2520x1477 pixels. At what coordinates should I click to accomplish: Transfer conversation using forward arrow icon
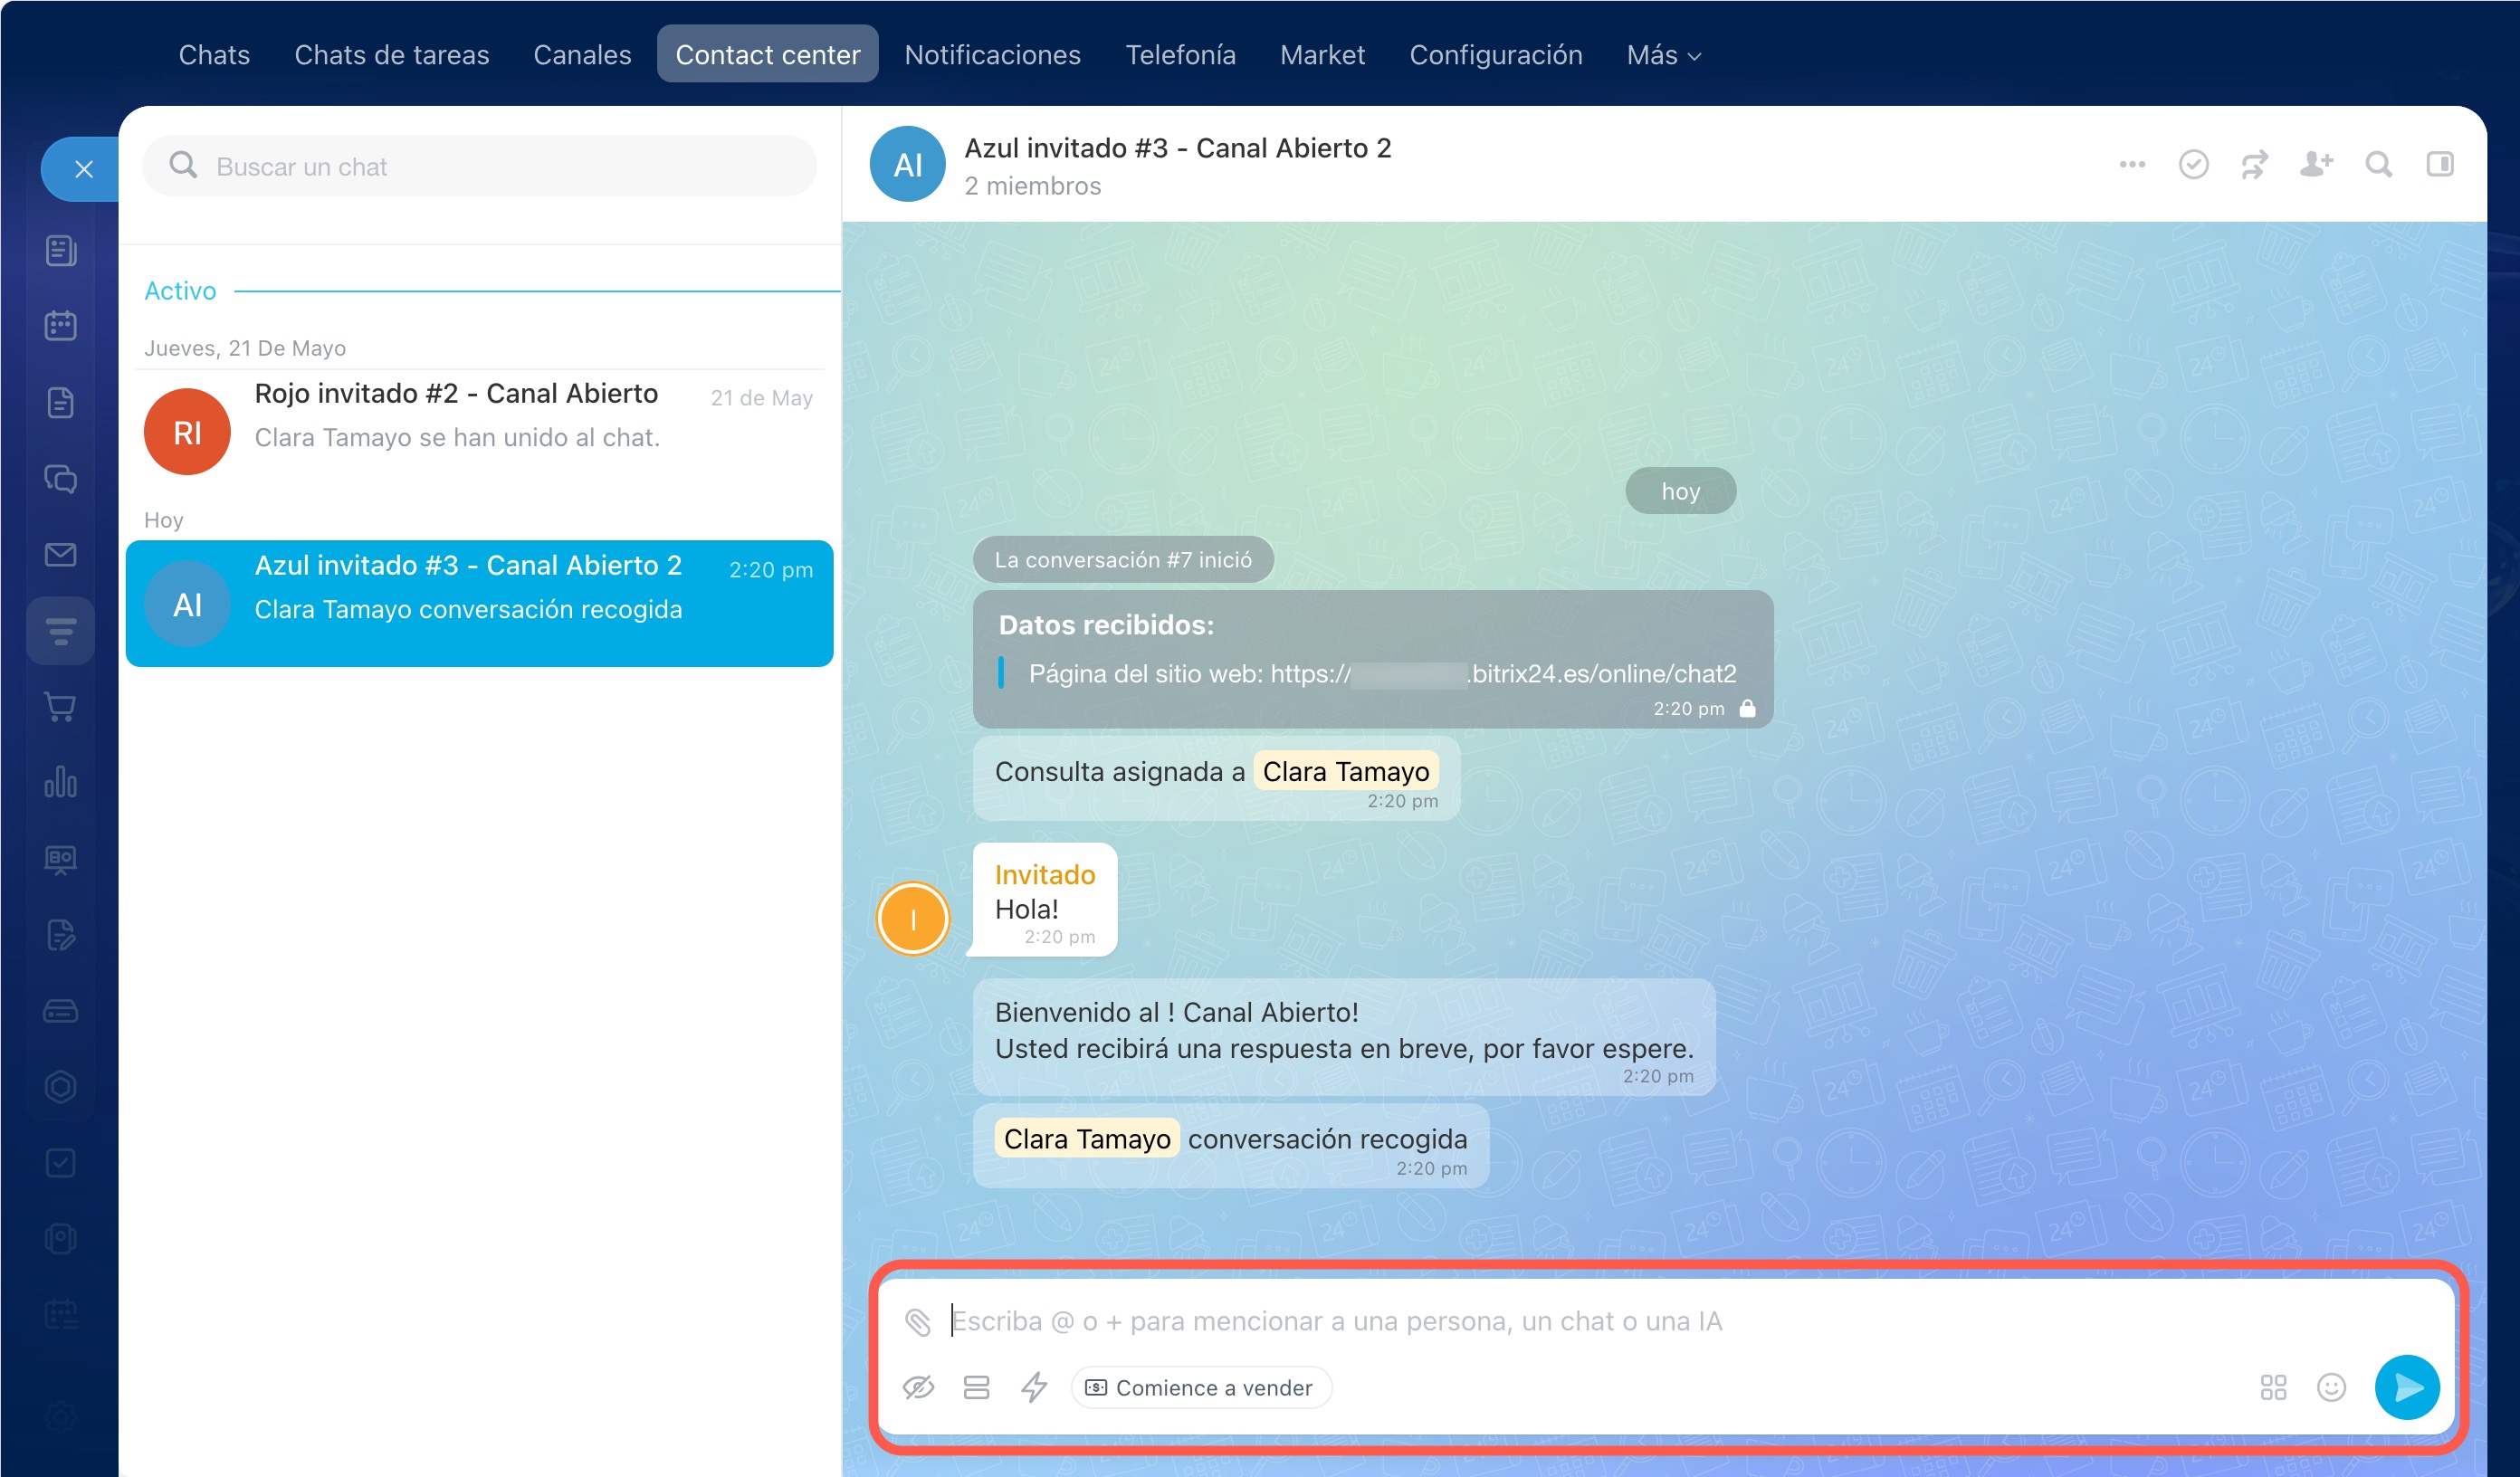pos(2254,164)
